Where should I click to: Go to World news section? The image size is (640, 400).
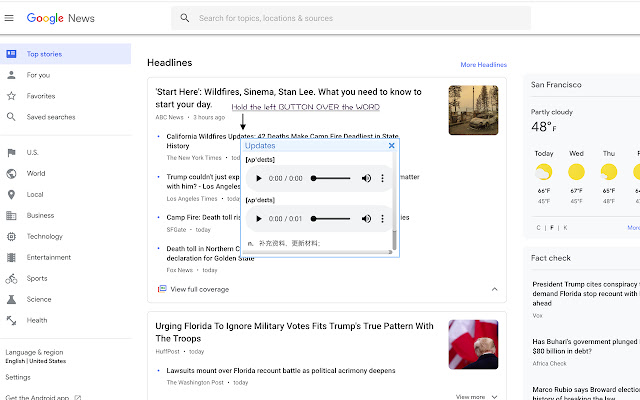coord(36,173)
